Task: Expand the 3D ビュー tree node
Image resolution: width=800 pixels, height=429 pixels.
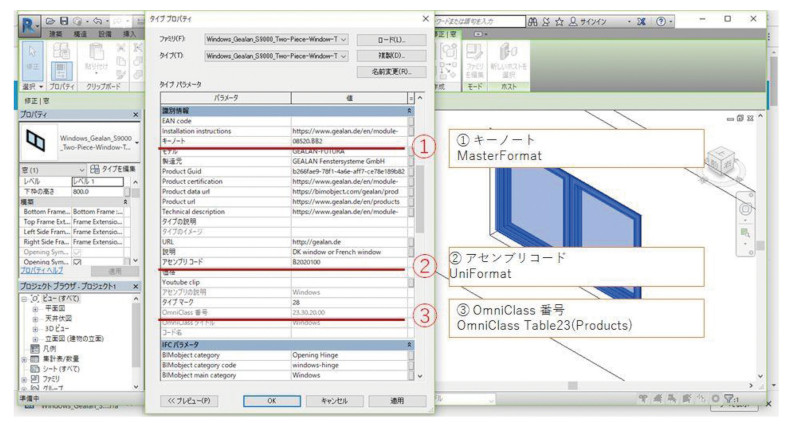Action: tap(35, 329)
